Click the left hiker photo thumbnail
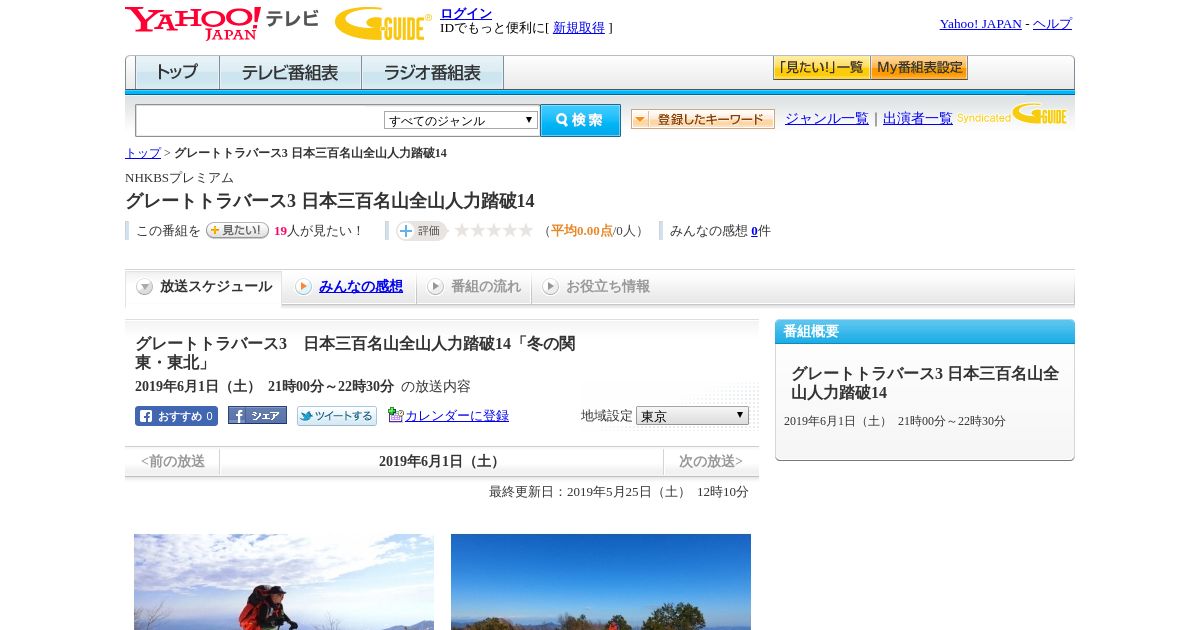 (x=284, y=582)
